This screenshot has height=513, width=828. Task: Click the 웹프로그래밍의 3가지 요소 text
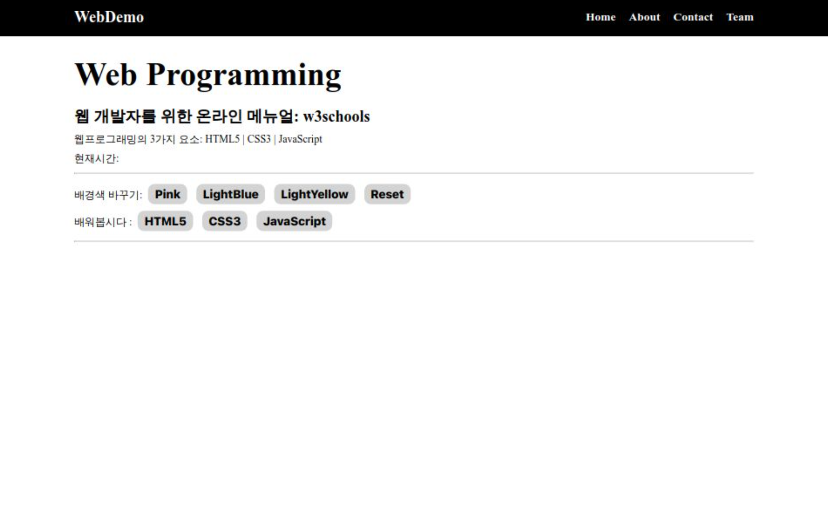click(138, 139)
